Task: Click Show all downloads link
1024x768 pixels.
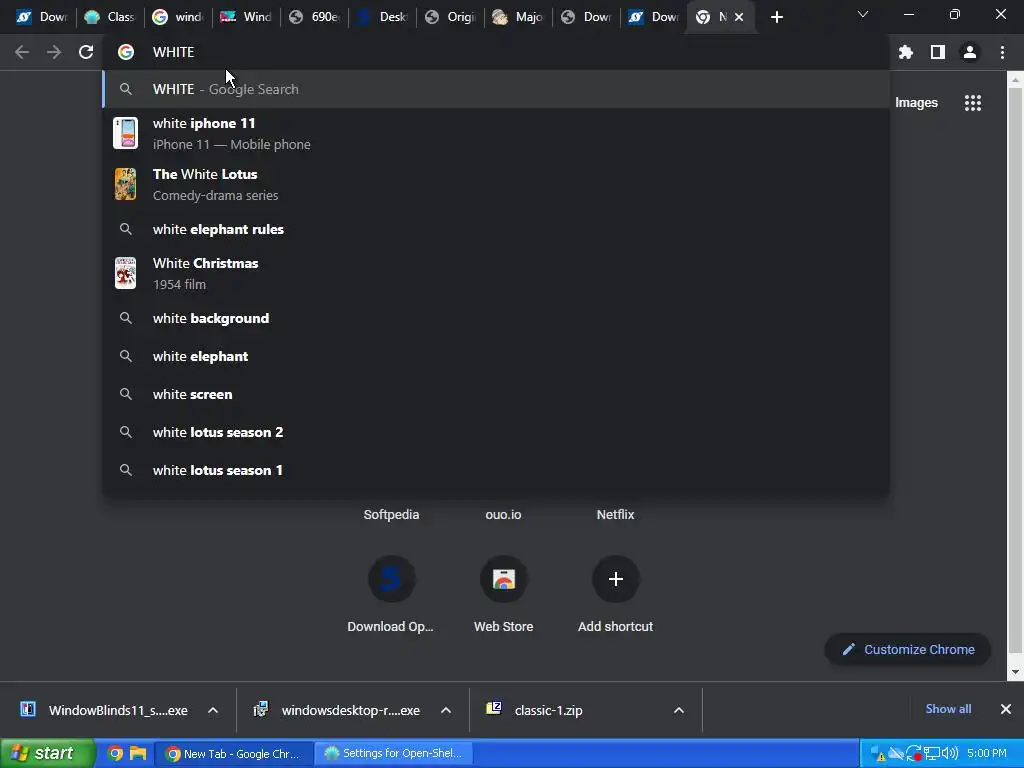Action: 948,709
